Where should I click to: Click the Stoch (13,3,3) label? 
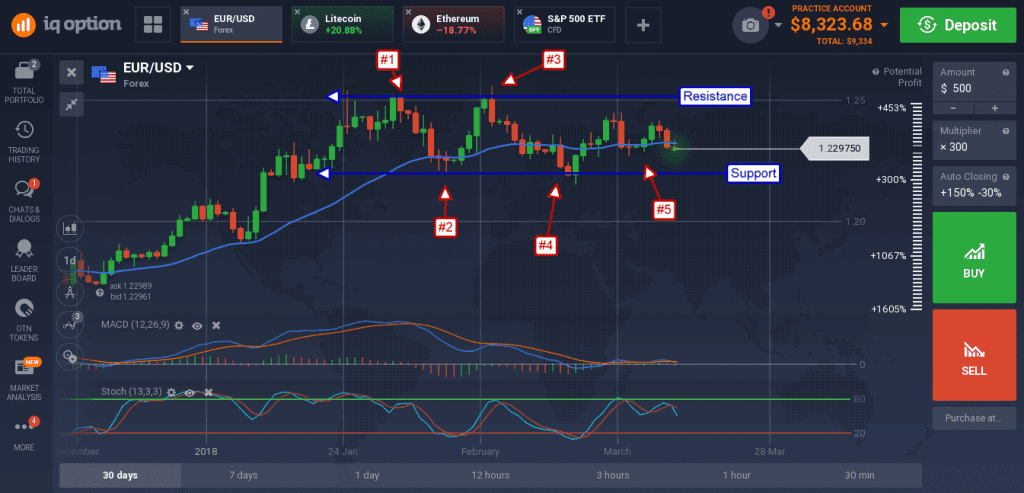pos(131,392)
